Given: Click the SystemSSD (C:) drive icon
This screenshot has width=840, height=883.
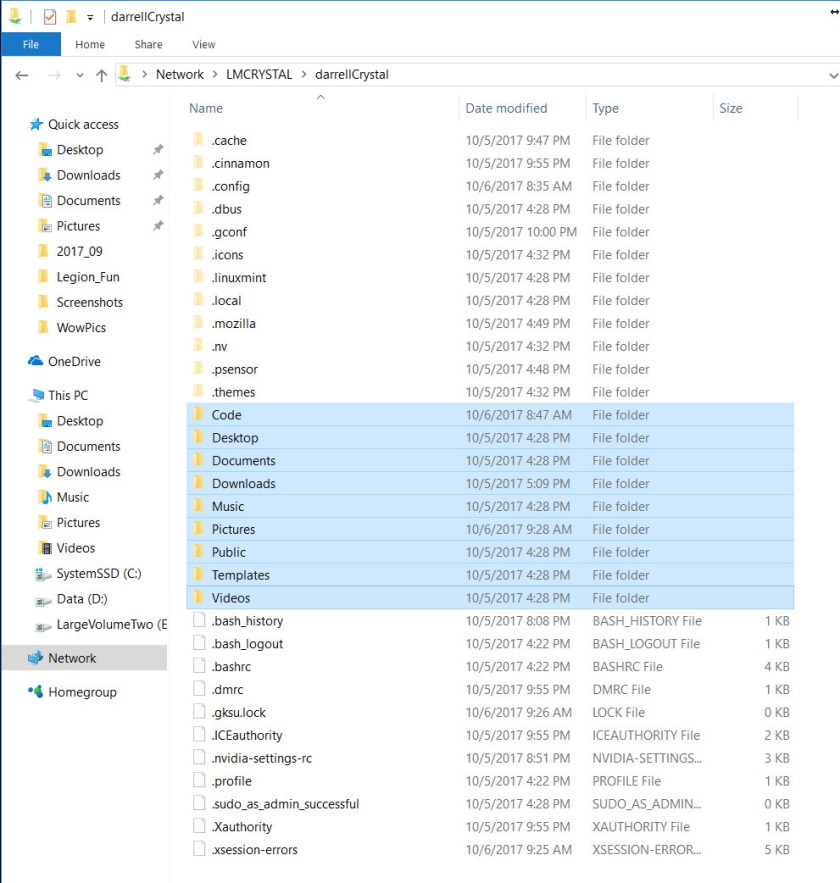Looking at the screenshot, I should click(44, 574).
